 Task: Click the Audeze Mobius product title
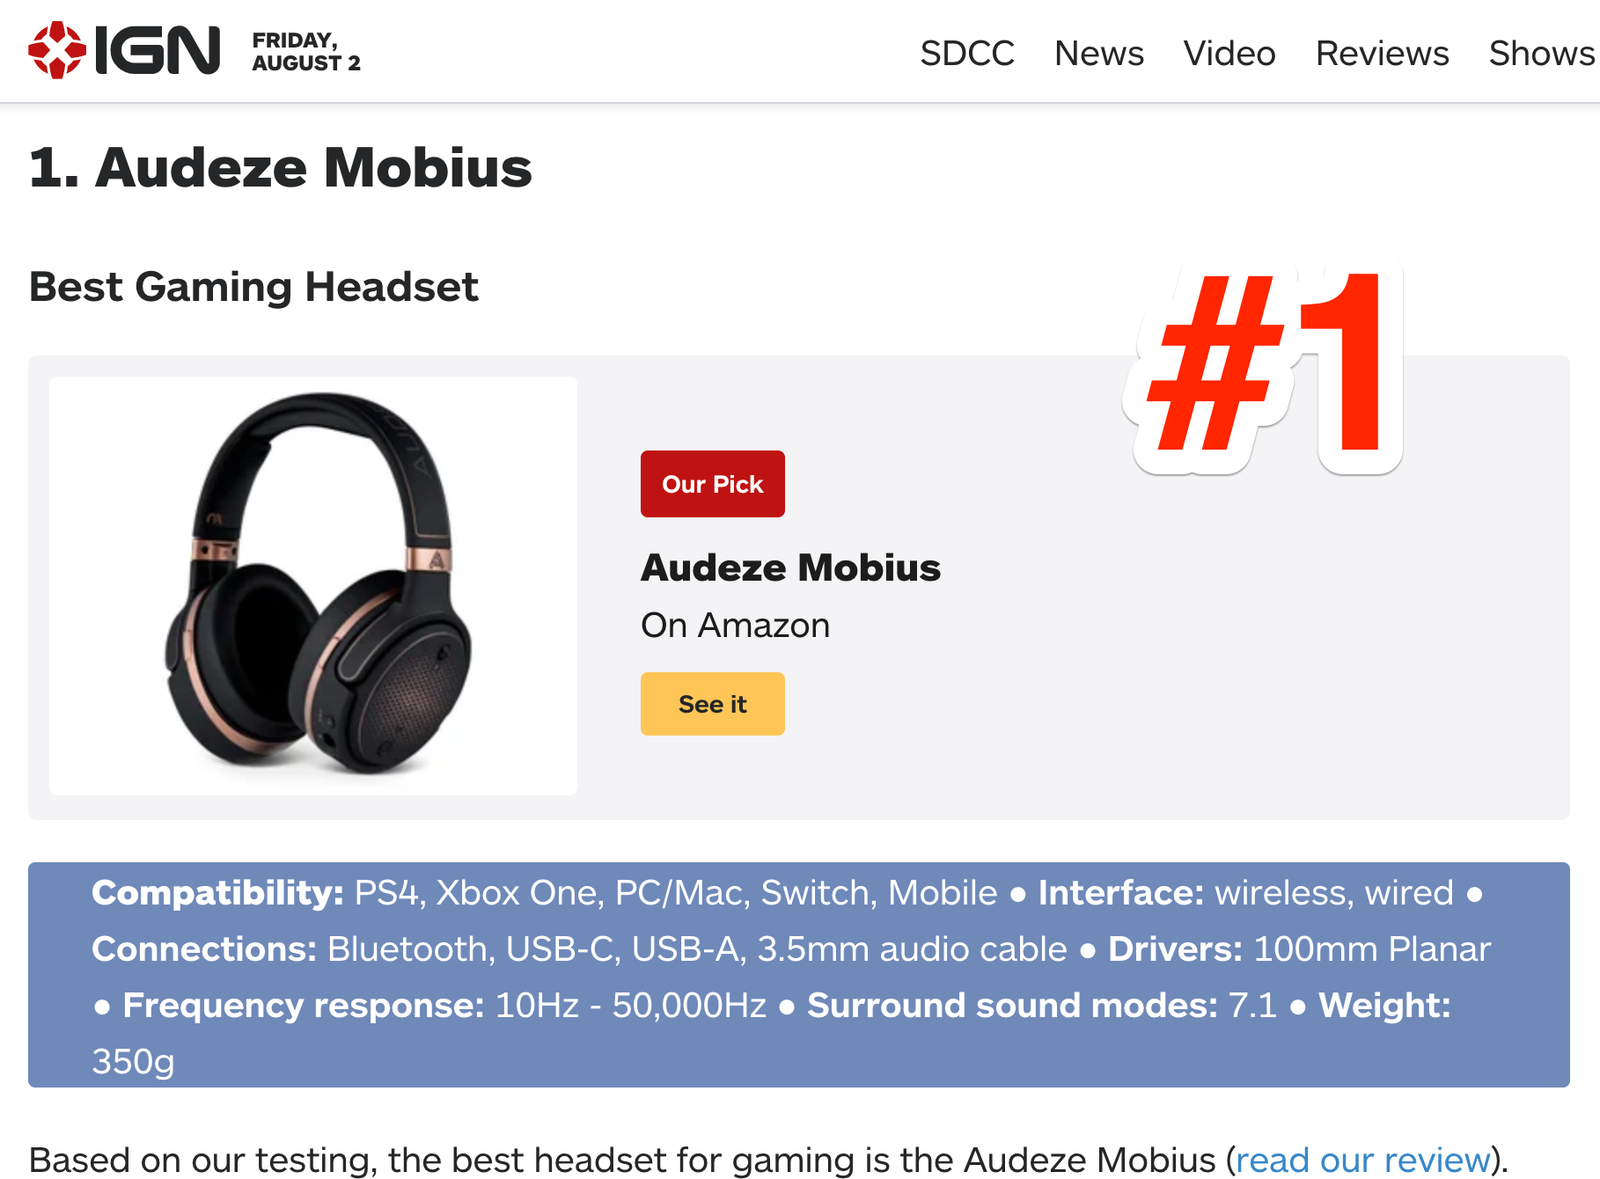point(791,568)
